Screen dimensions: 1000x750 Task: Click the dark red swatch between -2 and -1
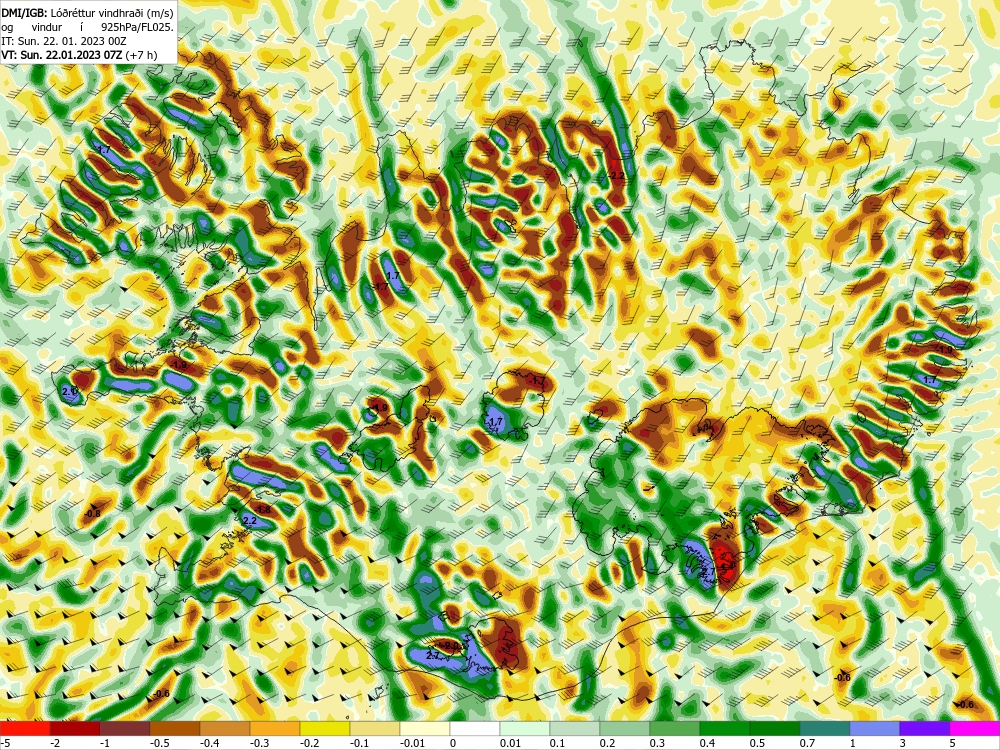[75, 728]
